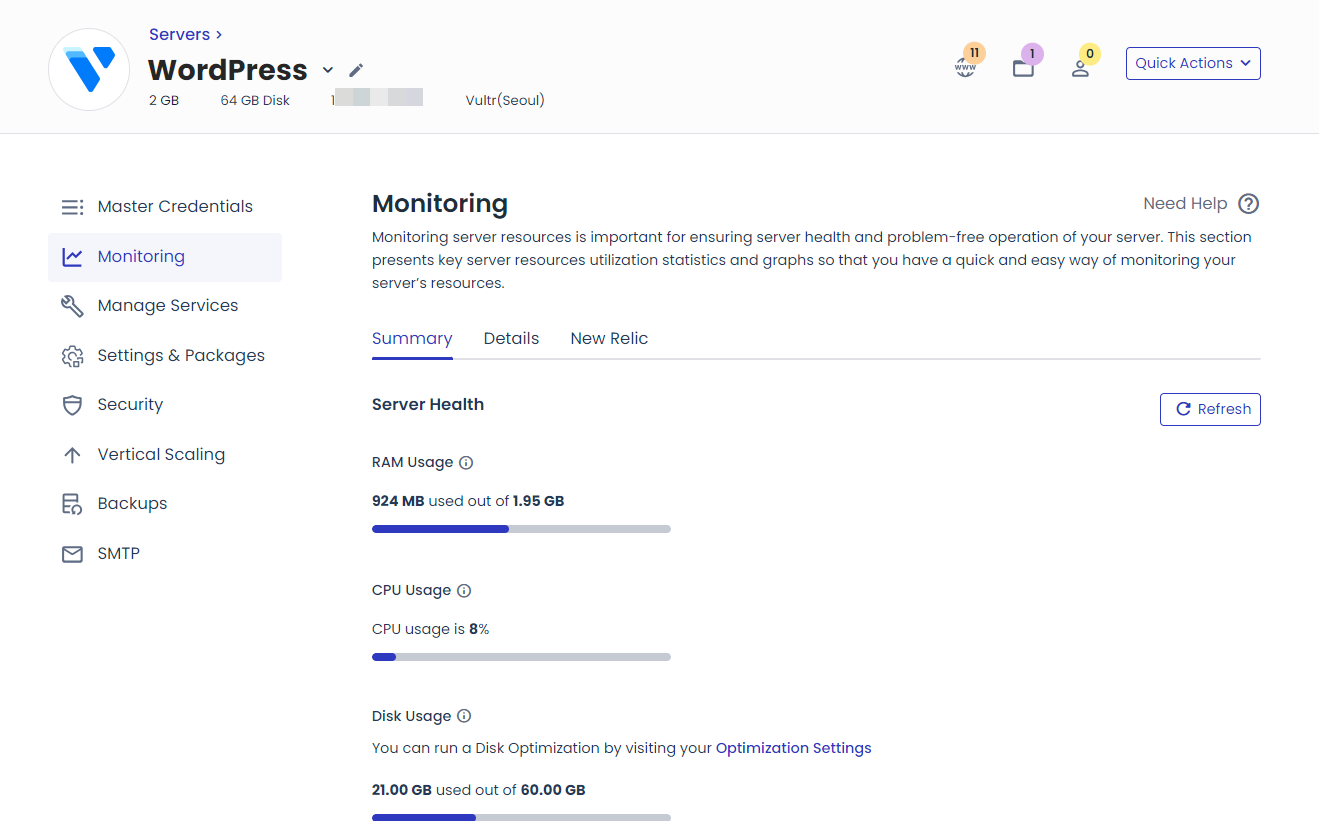Click the 64 GB Disk label
This screenshot has width=1319, height=821.
(255, 100)
